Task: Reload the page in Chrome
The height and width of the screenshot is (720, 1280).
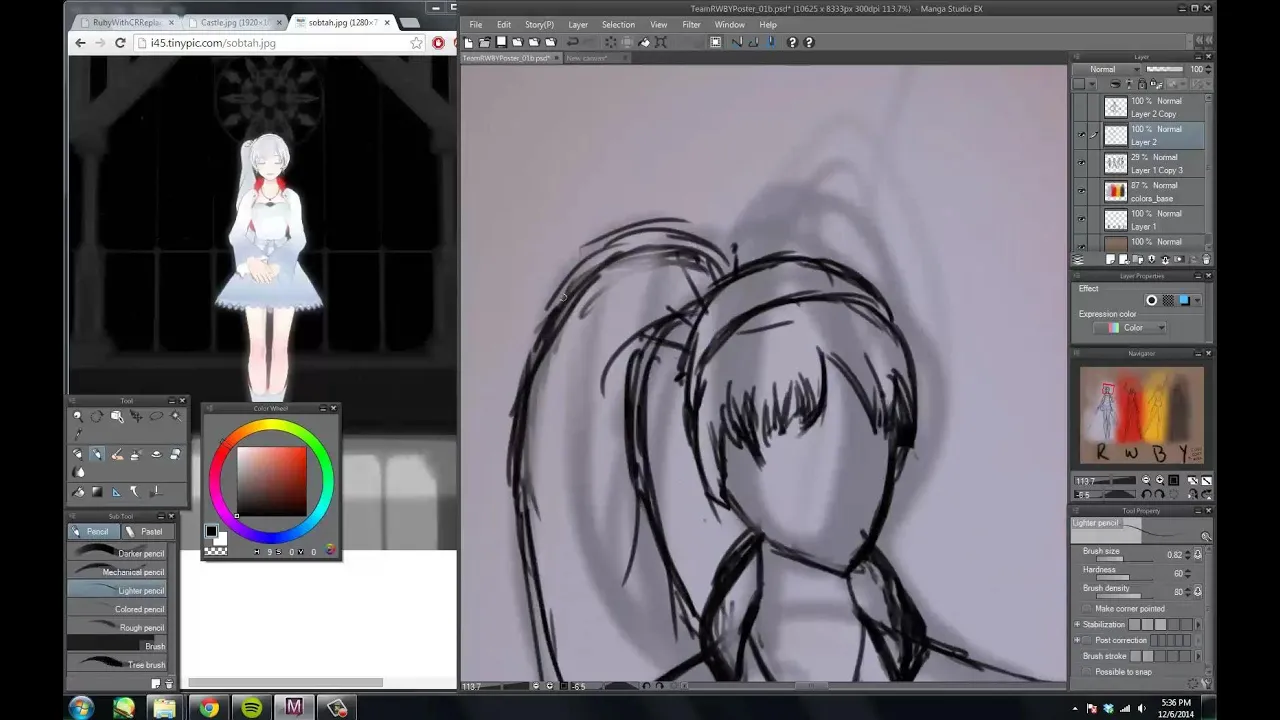Action: 120,43
